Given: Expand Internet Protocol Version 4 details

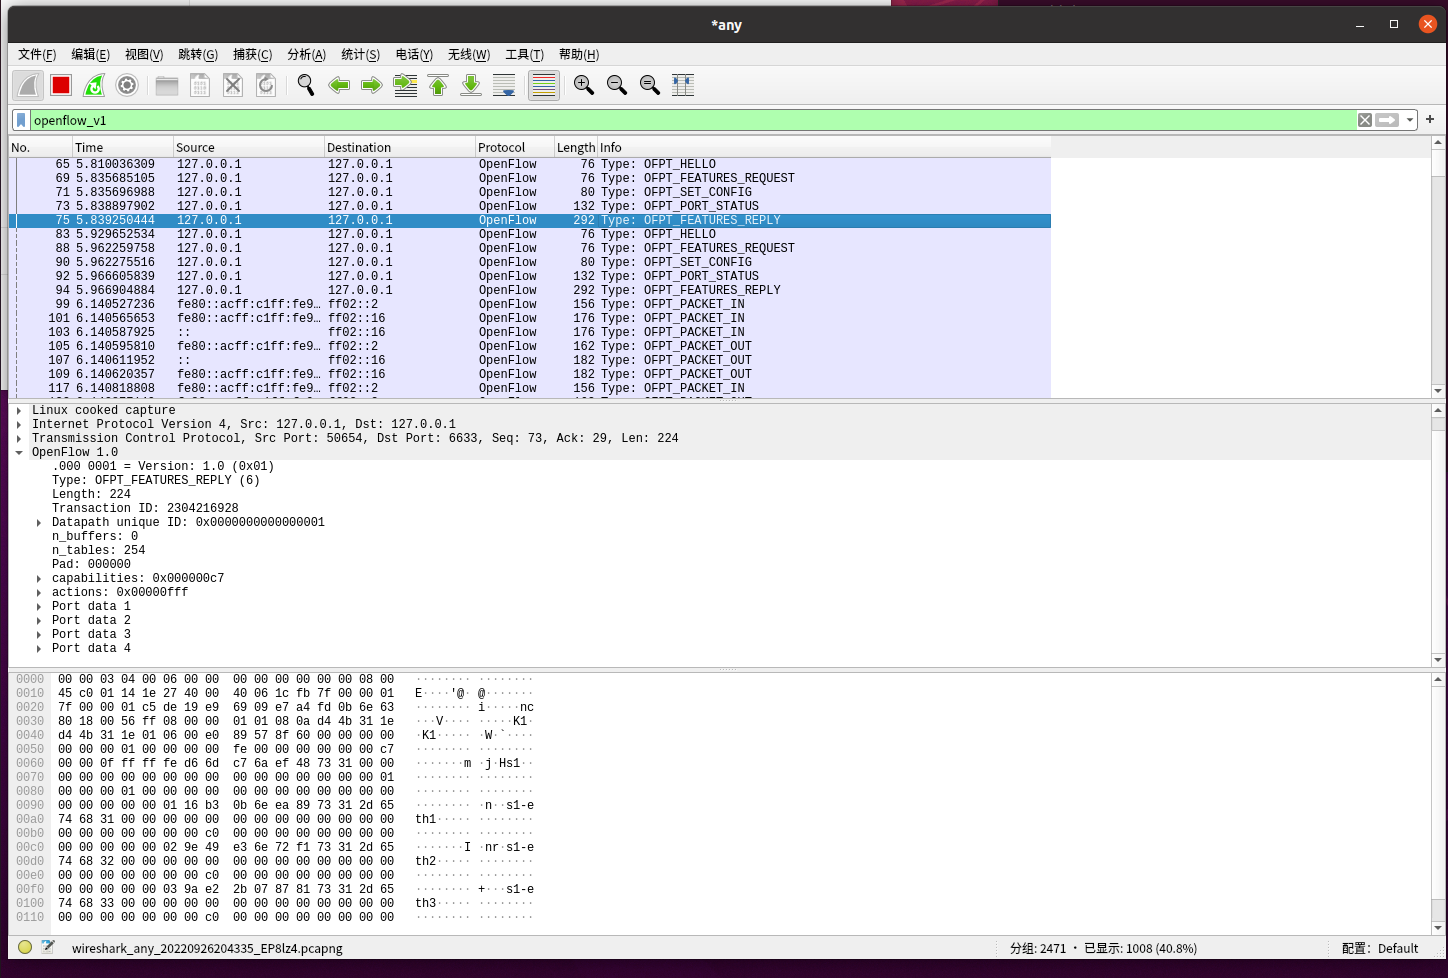Looking at the screenshot, I should (19, 424).
